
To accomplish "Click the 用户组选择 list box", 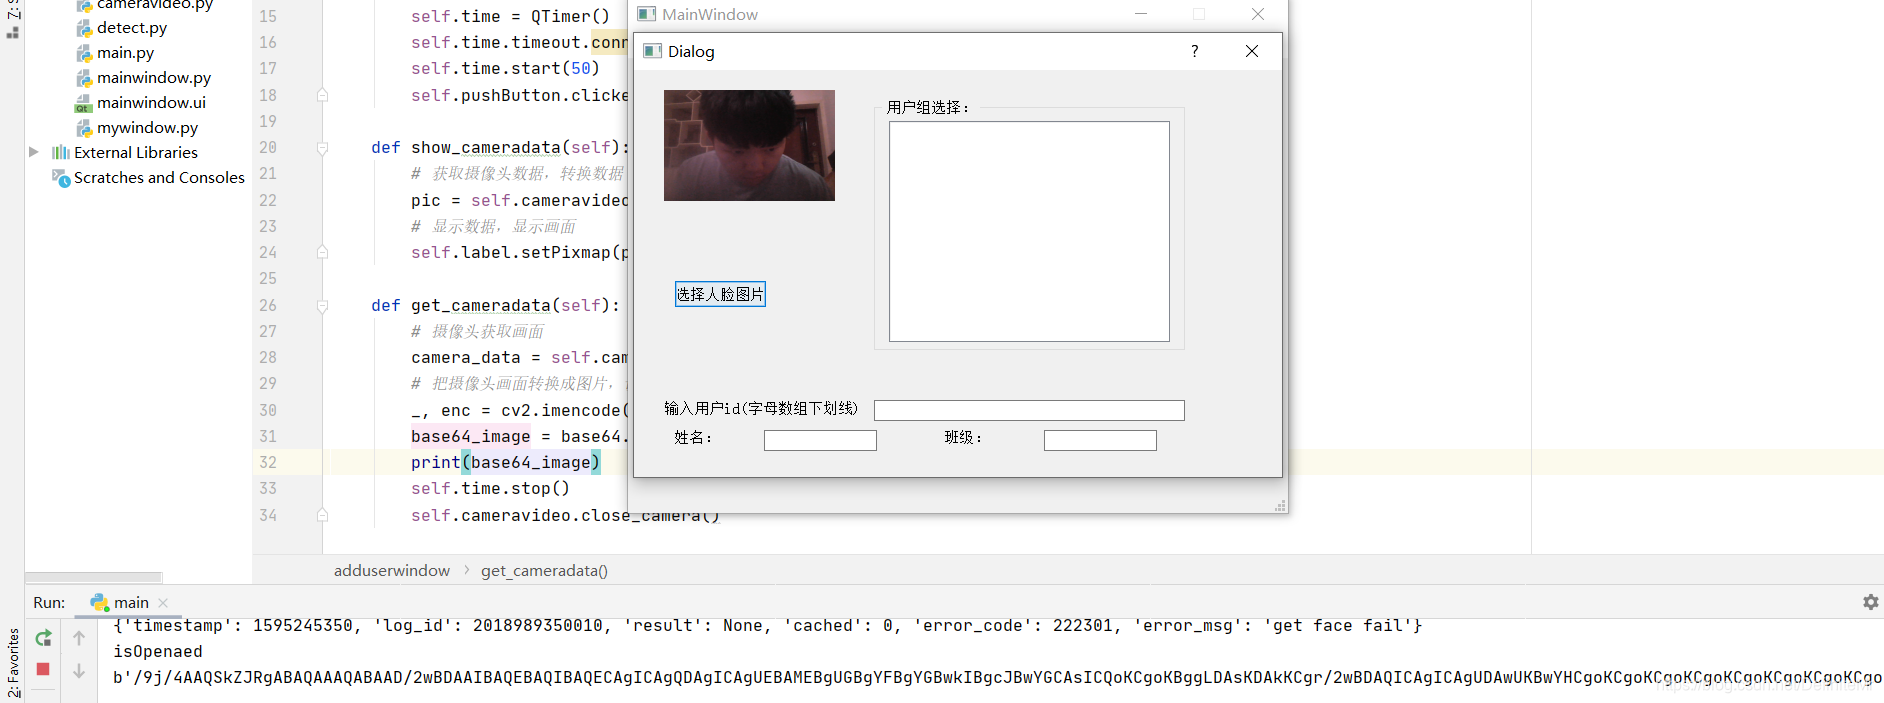I will [1029, 232].
